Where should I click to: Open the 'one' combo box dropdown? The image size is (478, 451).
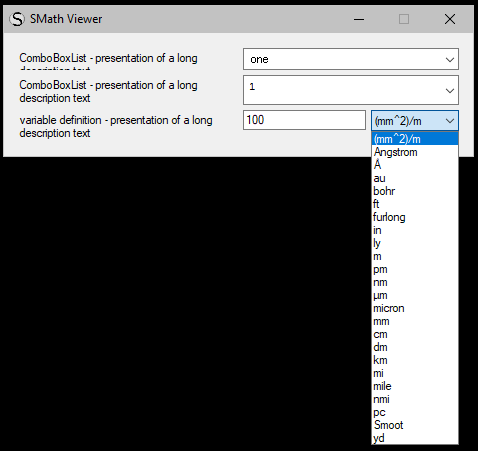point(351,59)
